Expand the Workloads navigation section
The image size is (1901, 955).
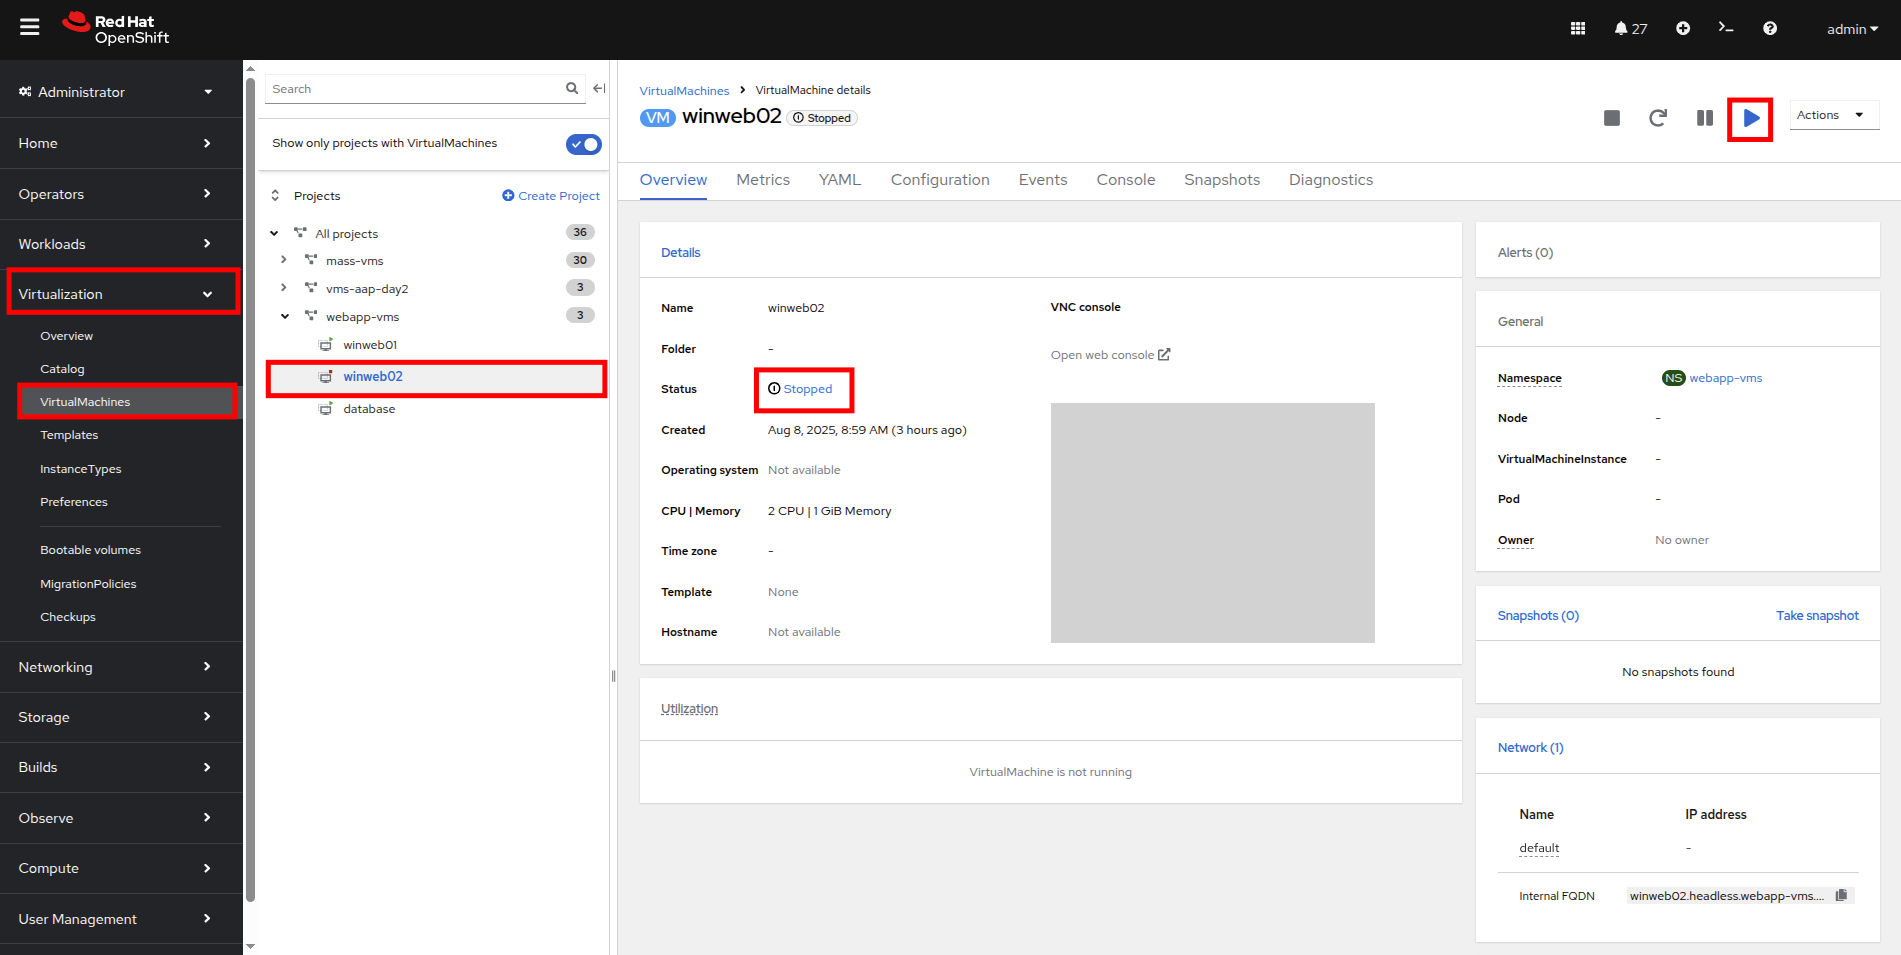pyautogui.click(x=121, y=244)
